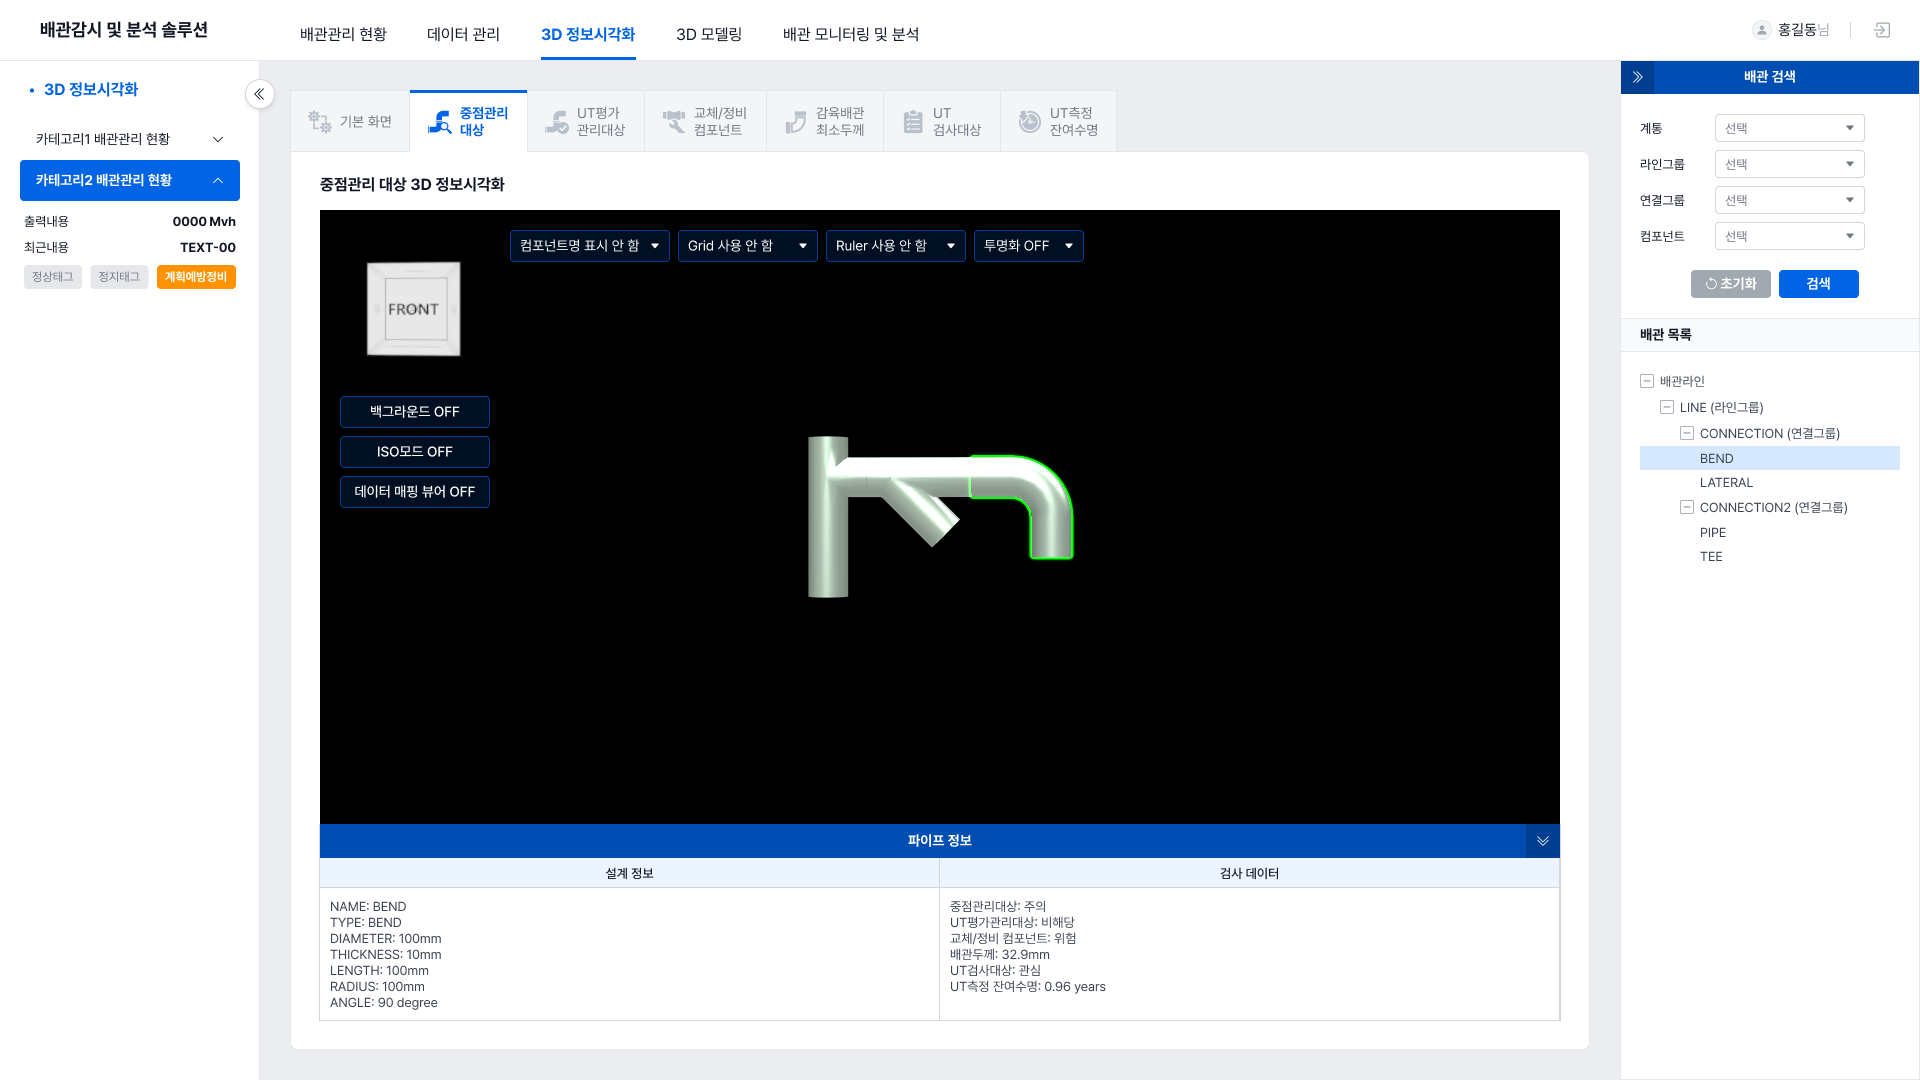This screenshot has width=1920, height=1080.
Task: Collapse the CONNECTION (연결그룹) node
Action: point(1687,433)
